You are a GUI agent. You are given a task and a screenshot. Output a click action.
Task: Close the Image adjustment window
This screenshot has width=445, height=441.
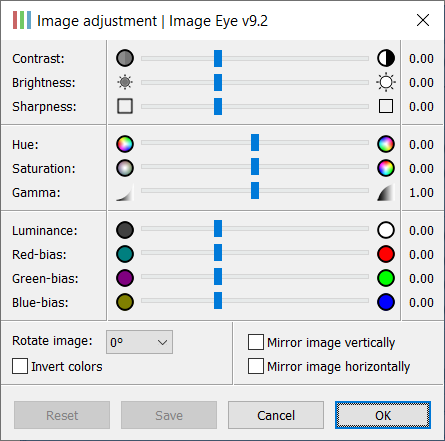[x=423, y=20]
